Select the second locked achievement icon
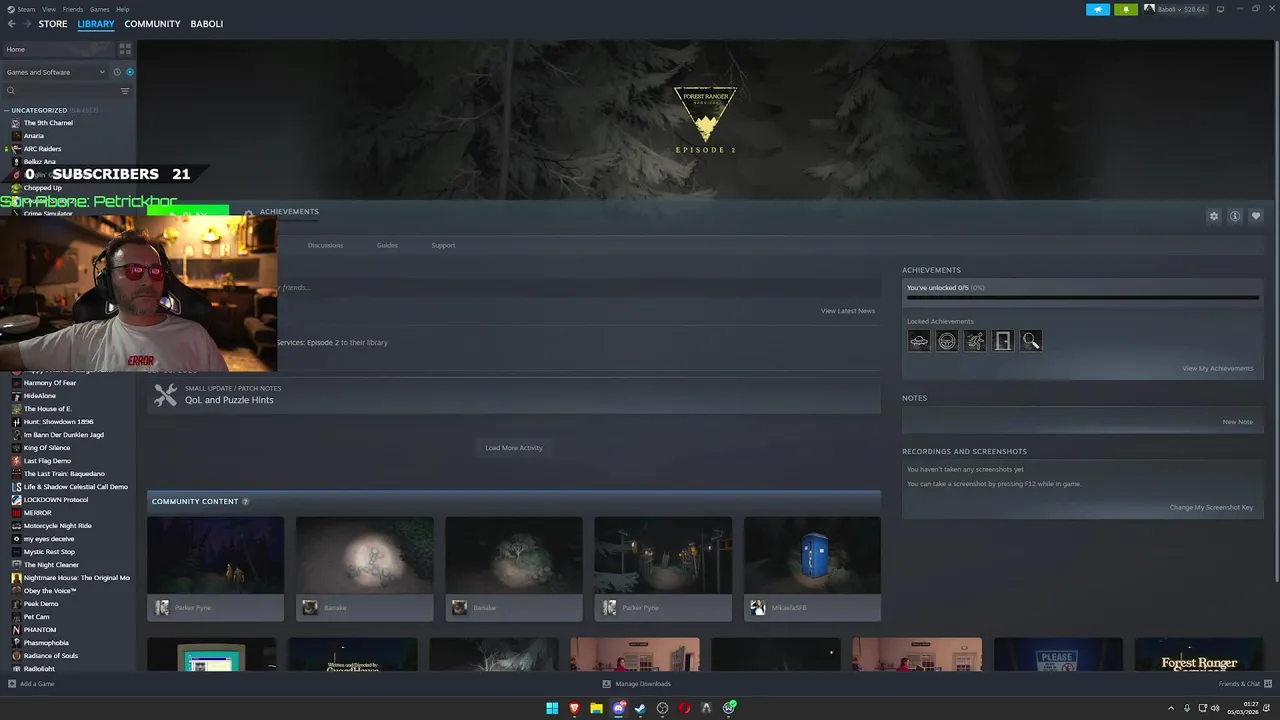Viewport: 1280px width, 720px height. pyautogui.click(x=947, y=341)
